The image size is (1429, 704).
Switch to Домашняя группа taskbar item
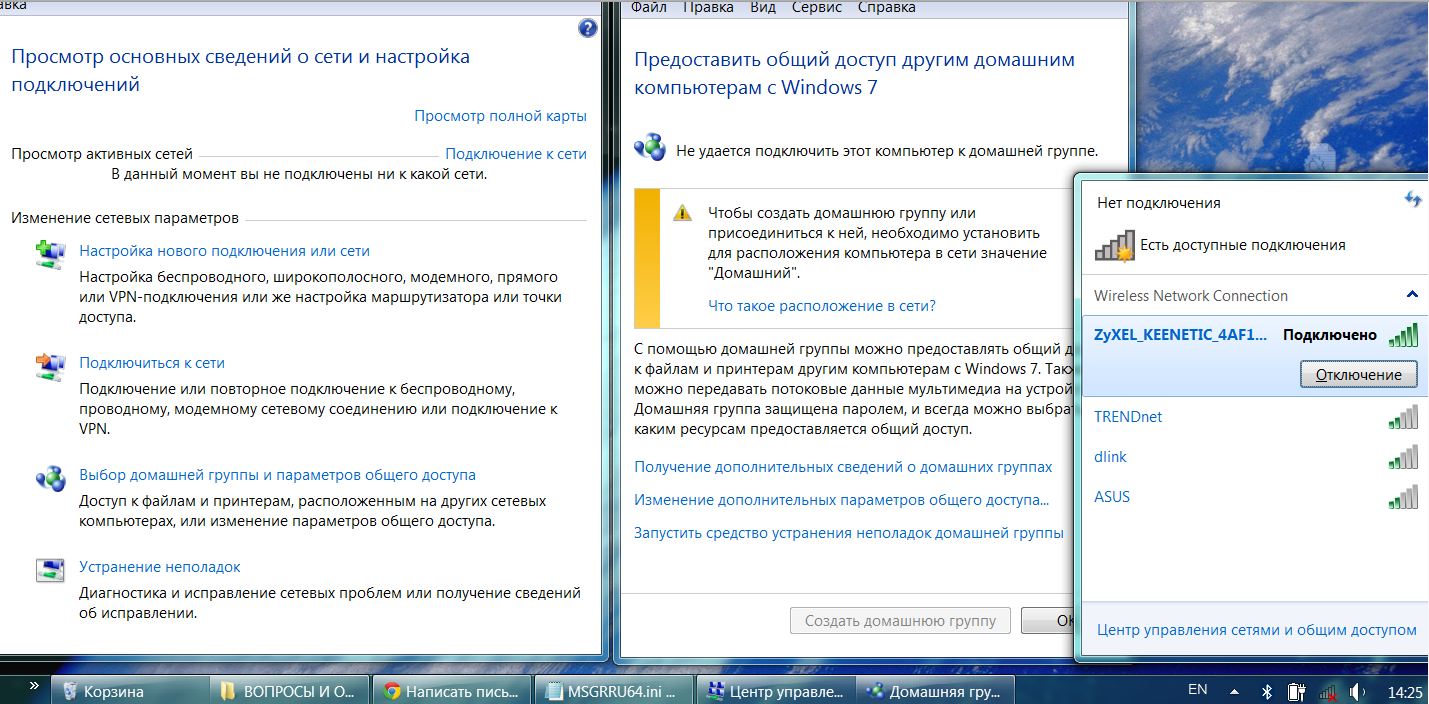(x=937, y=690)
